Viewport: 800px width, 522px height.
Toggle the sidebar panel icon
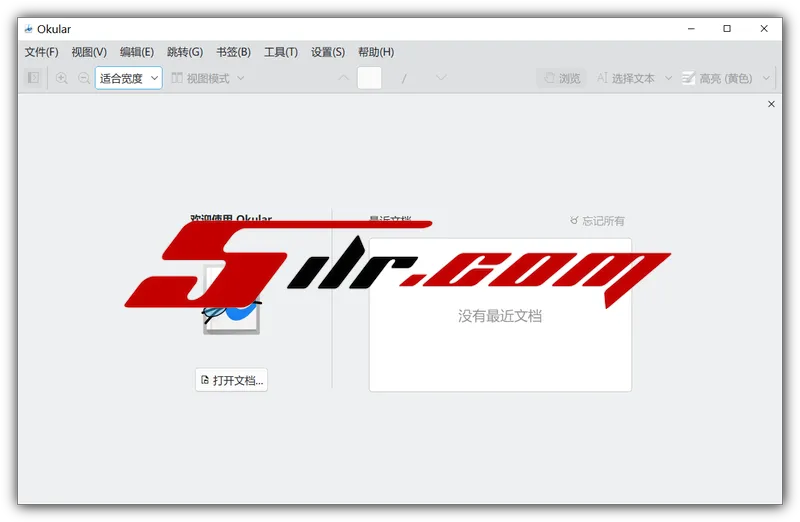(x=34, y=78)
